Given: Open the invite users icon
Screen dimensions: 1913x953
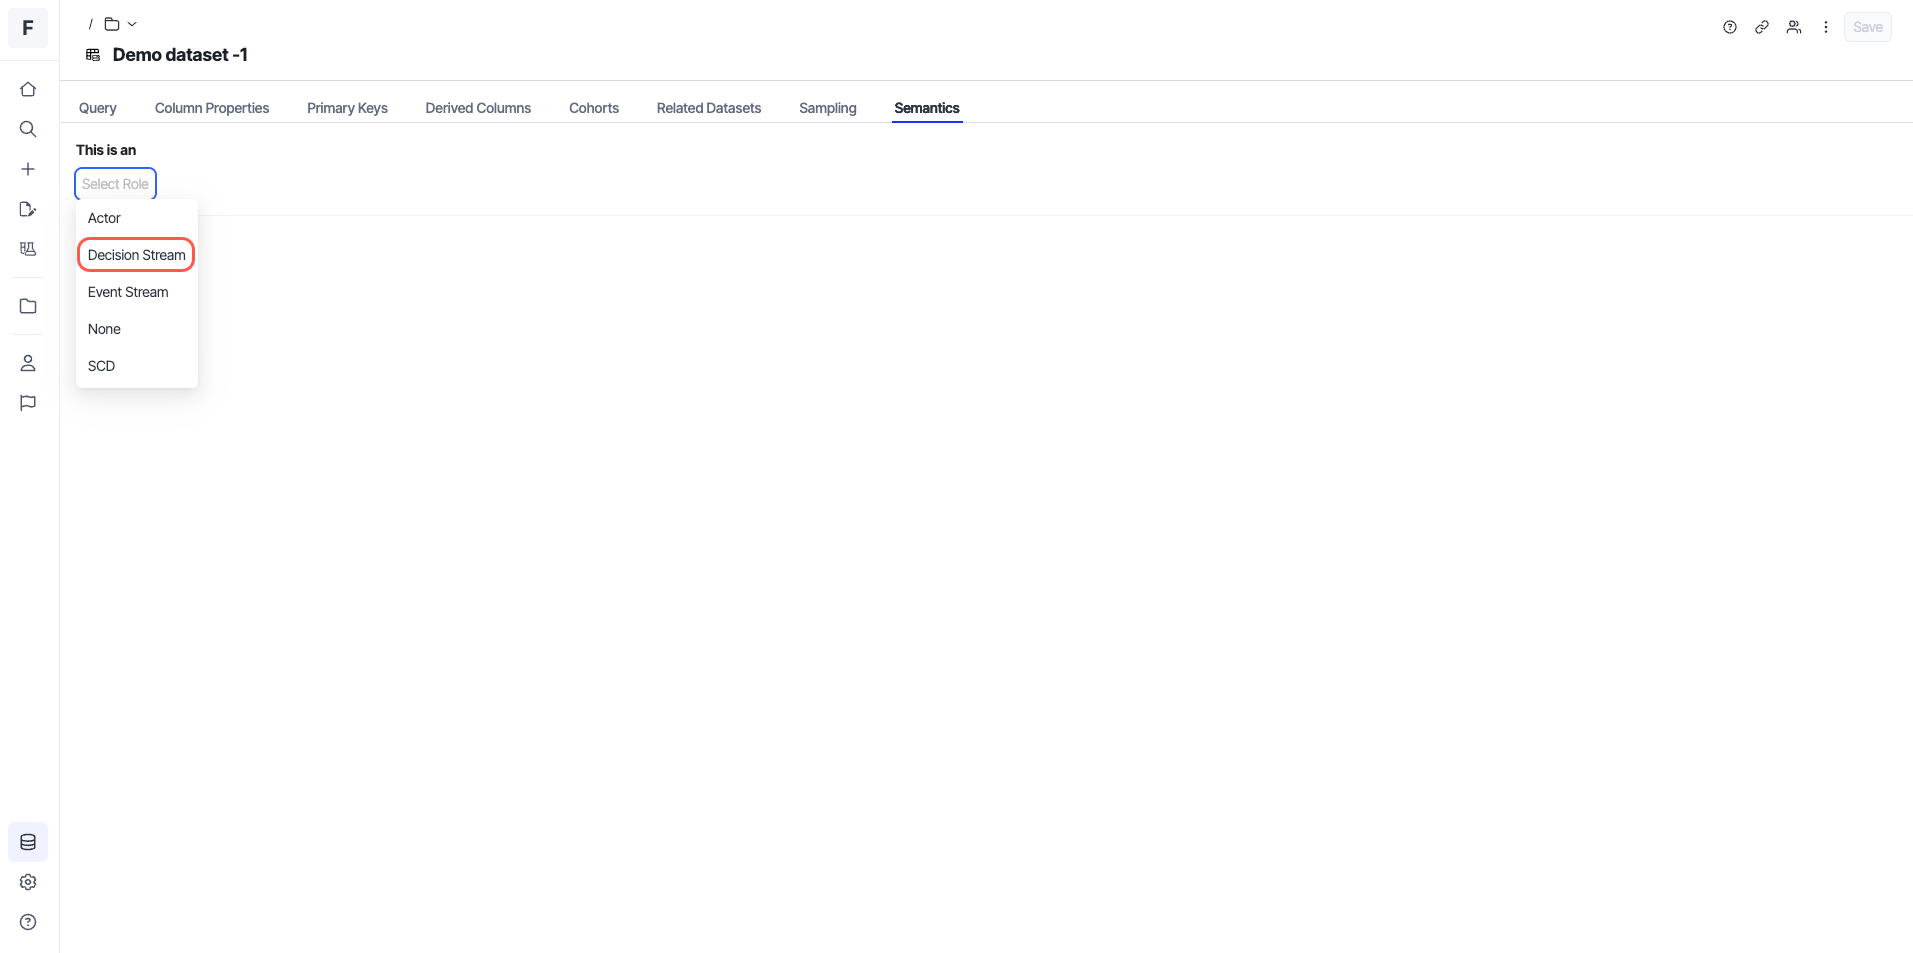Looking at the screenshot, I should click(x=1794, y=26).
